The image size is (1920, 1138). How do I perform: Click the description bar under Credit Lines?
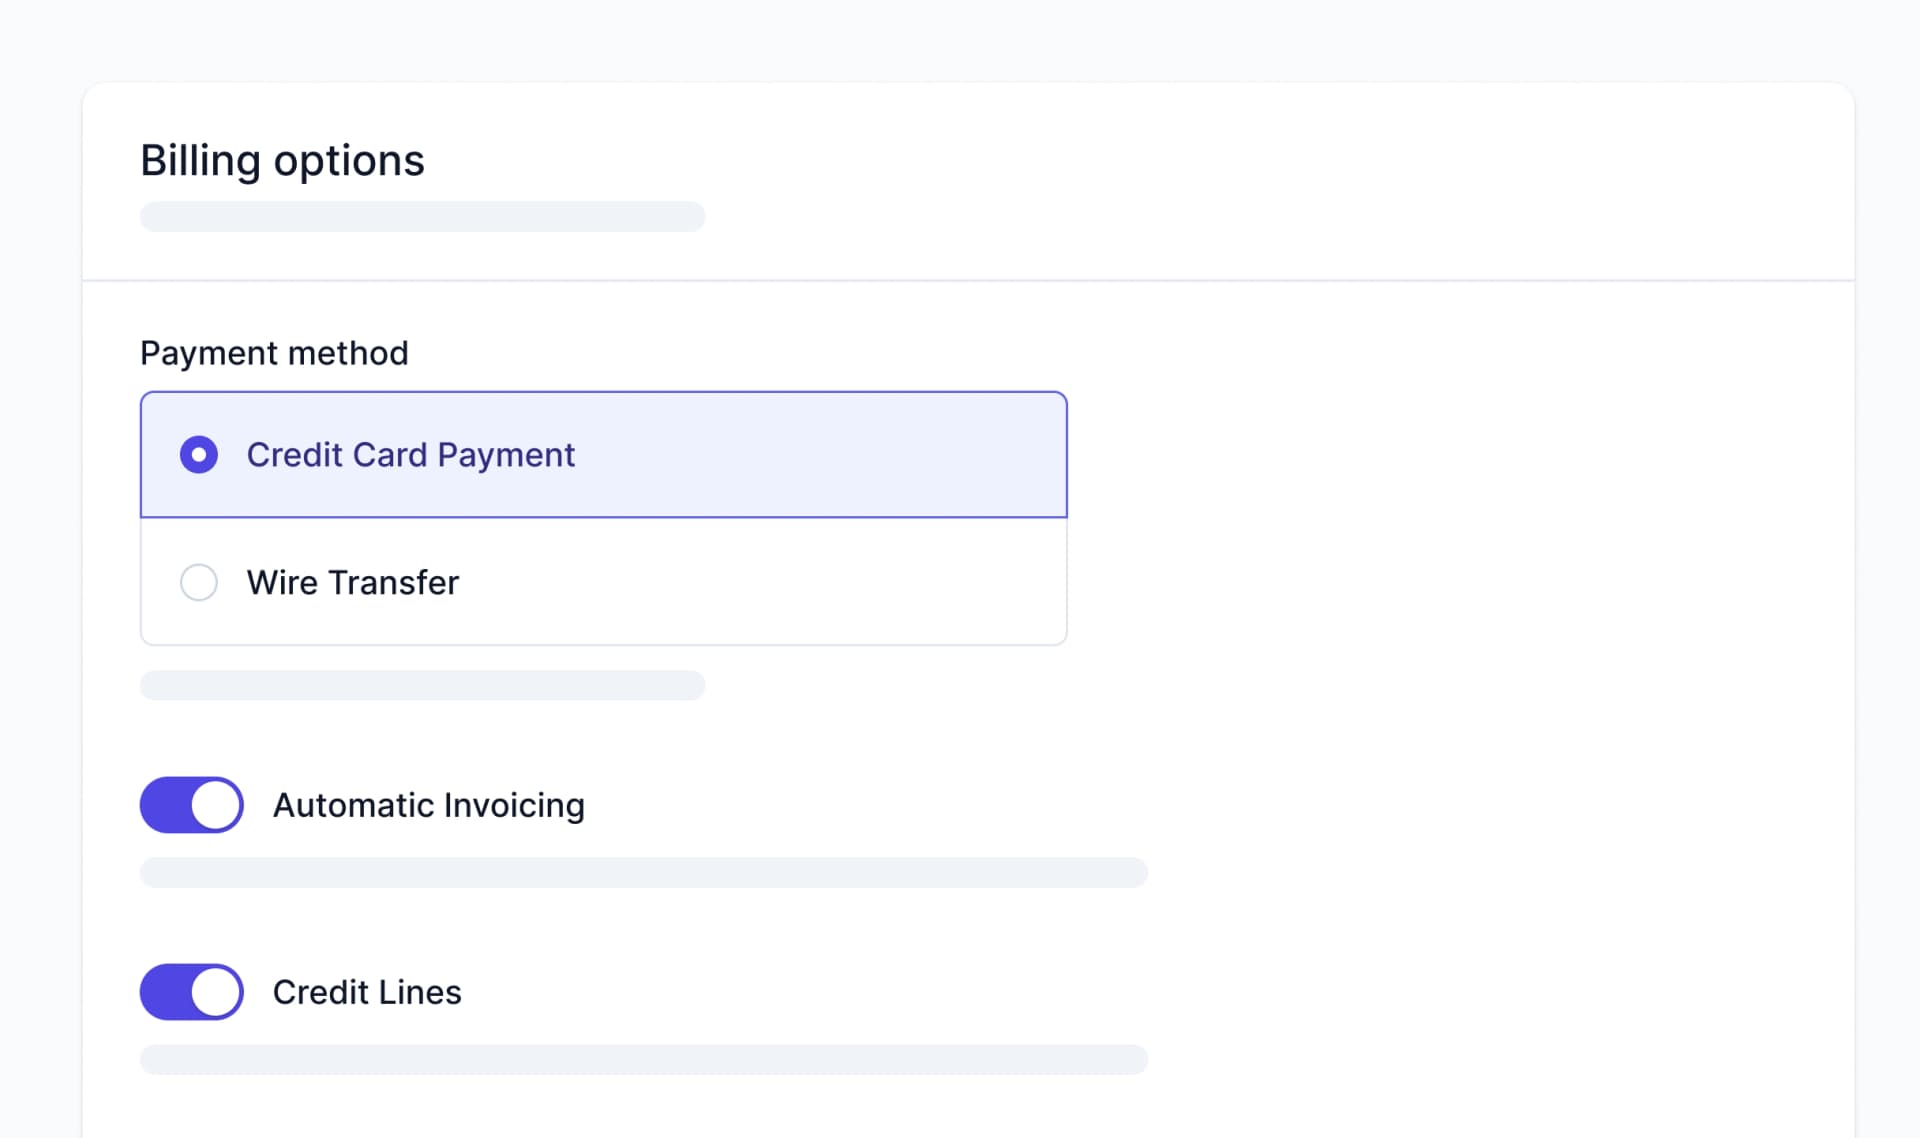[x=644, y=1060]
